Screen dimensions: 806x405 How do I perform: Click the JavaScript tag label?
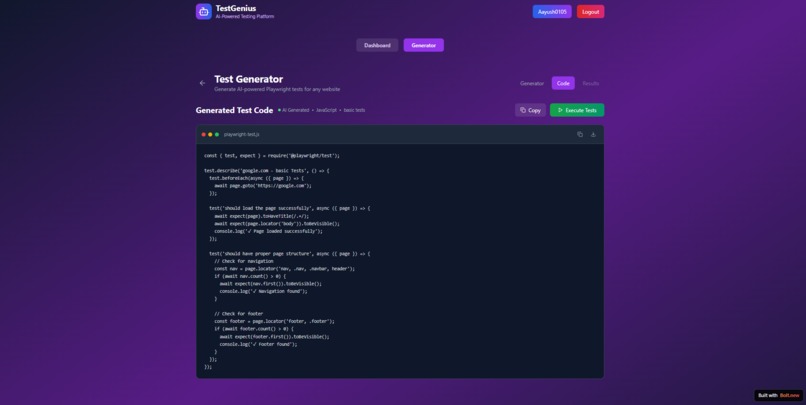coord(326,110)
